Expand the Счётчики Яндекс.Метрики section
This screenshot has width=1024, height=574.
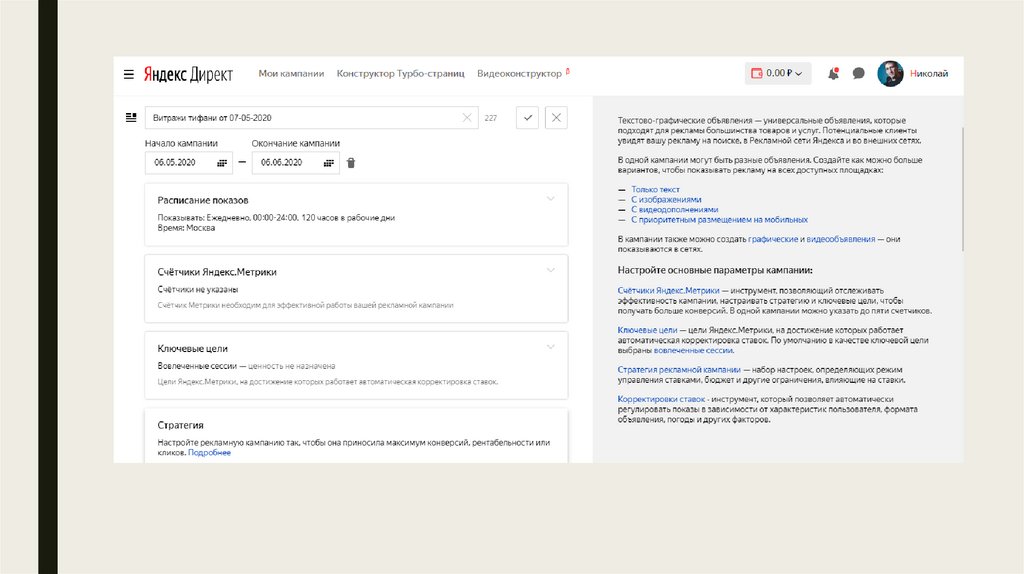click(x=551, y=270)
